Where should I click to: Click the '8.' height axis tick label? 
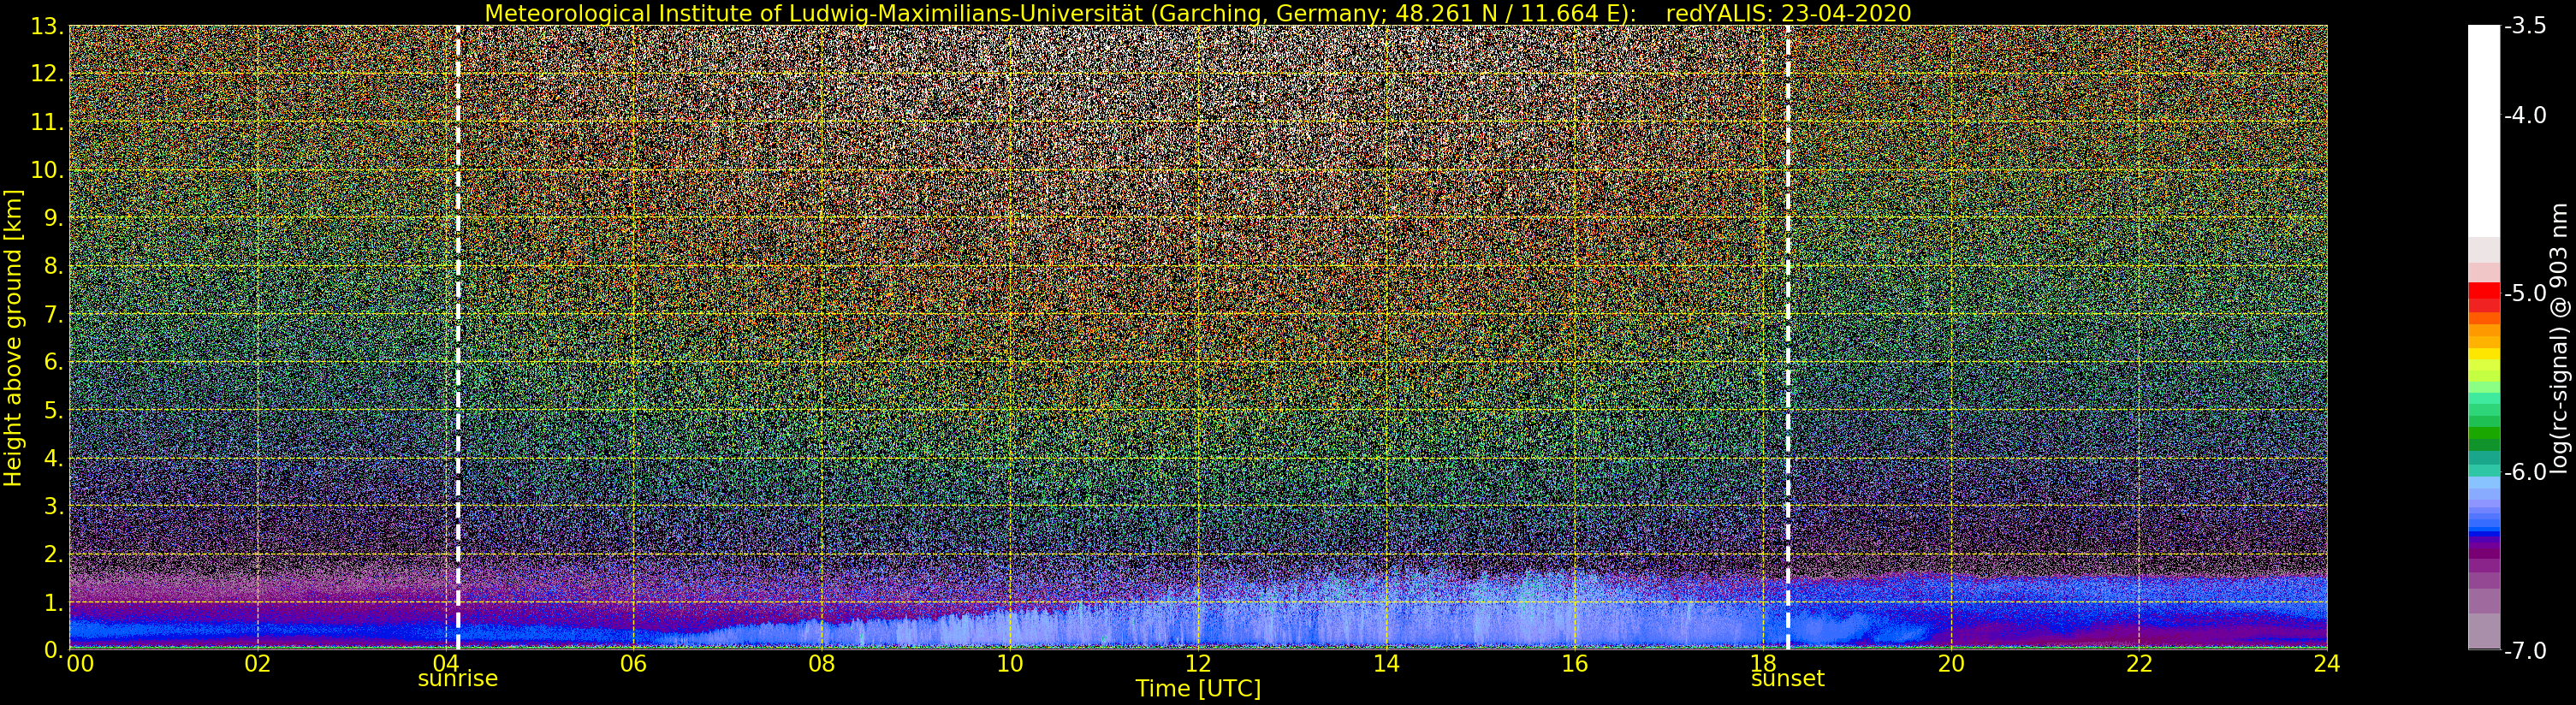pos(54,266)
